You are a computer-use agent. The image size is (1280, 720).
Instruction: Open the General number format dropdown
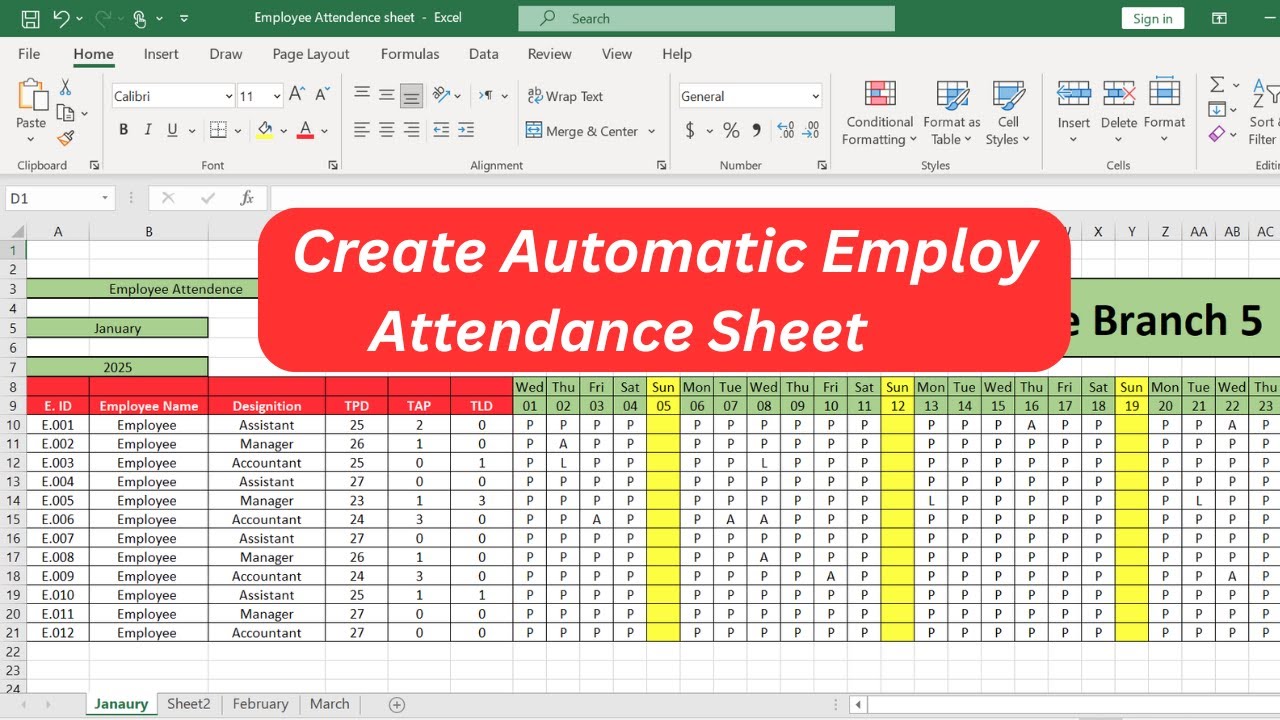point(816,96)
